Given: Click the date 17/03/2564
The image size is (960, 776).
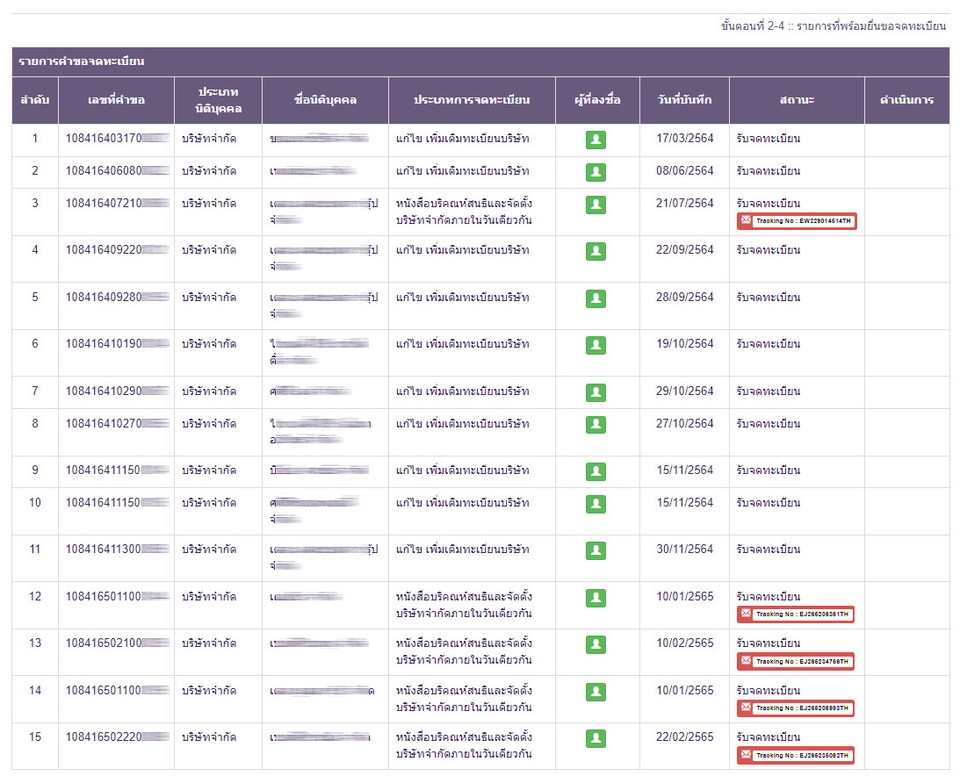Looking at the screenshot, I should pos(684,138).
